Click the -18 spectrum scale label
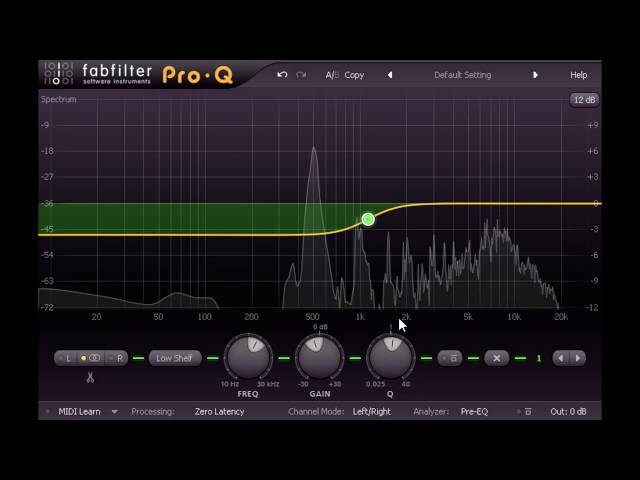This screenshot has width=640, height=480. pyautogui.click(x=47, y=151)
